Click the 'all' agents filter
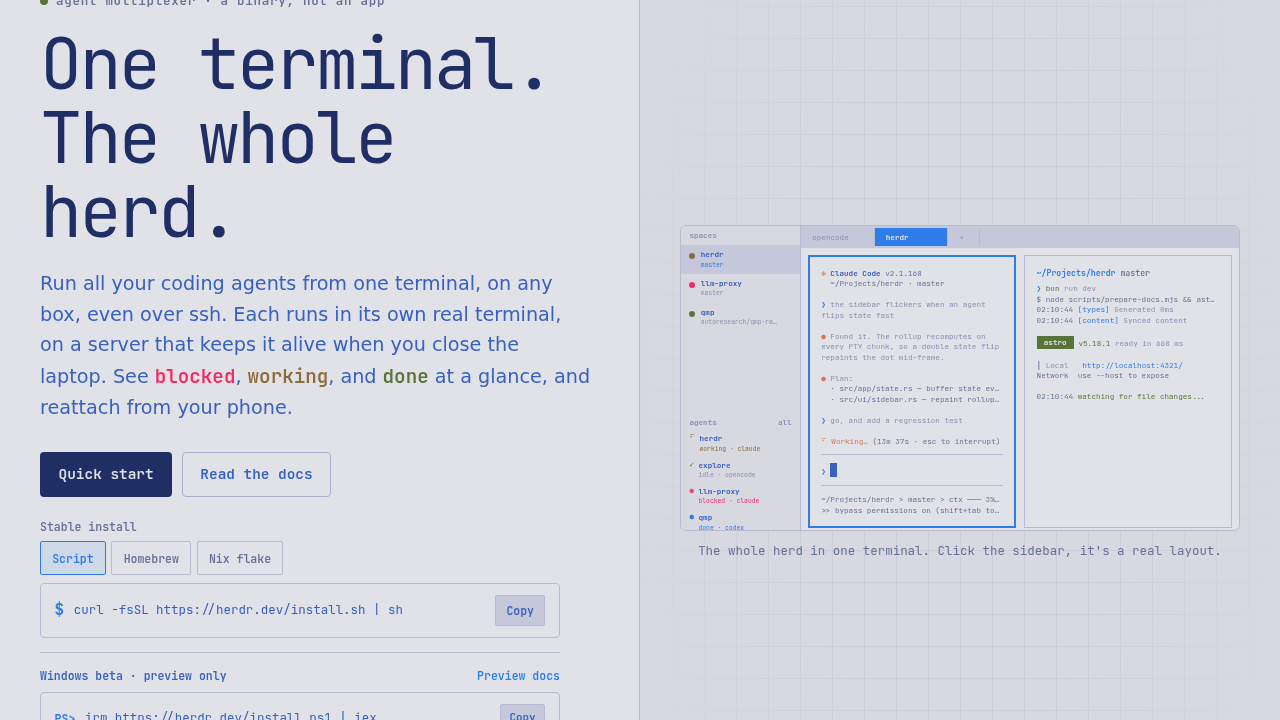The width and height of the screenshot is (1280, 720). [x=785, y=422]
